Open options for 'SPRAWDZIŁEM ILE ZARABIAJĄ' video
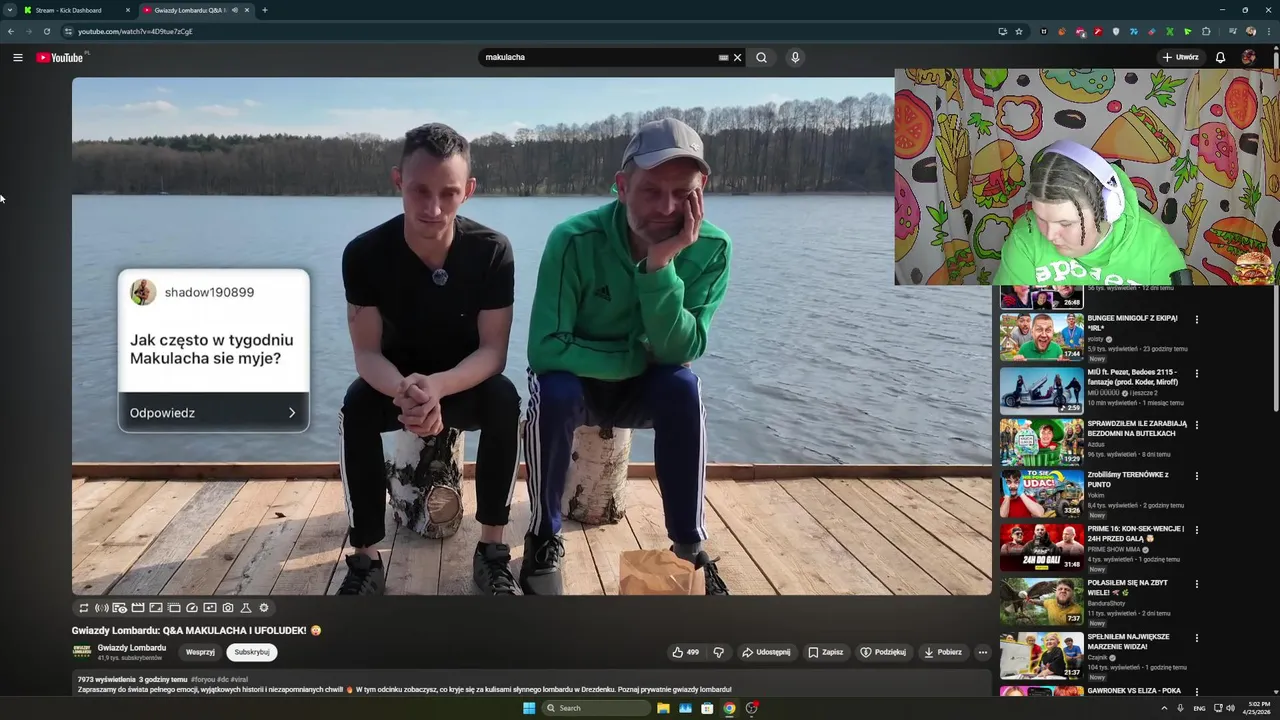The image size is (1280, 720). pos(1197,425)
